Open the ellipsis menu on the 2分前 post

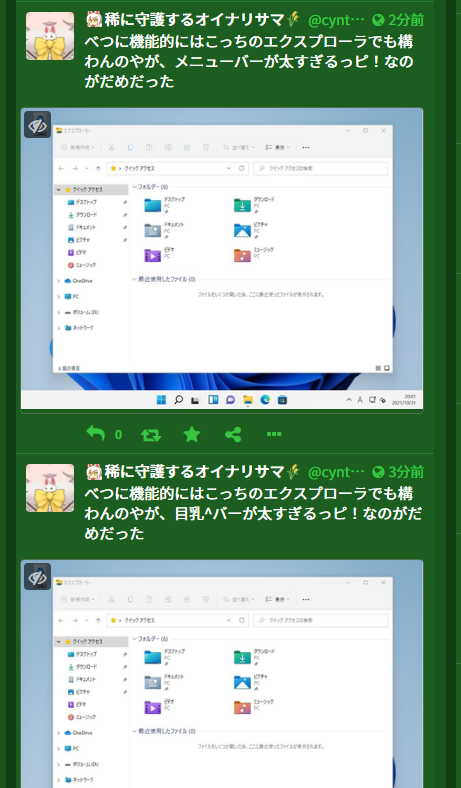pyautogui.click(x=273, y=434)
